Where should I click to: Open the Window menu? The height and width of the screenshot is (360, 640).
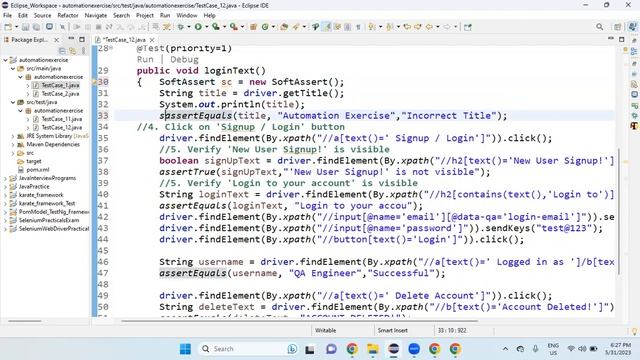click(187, 16)
